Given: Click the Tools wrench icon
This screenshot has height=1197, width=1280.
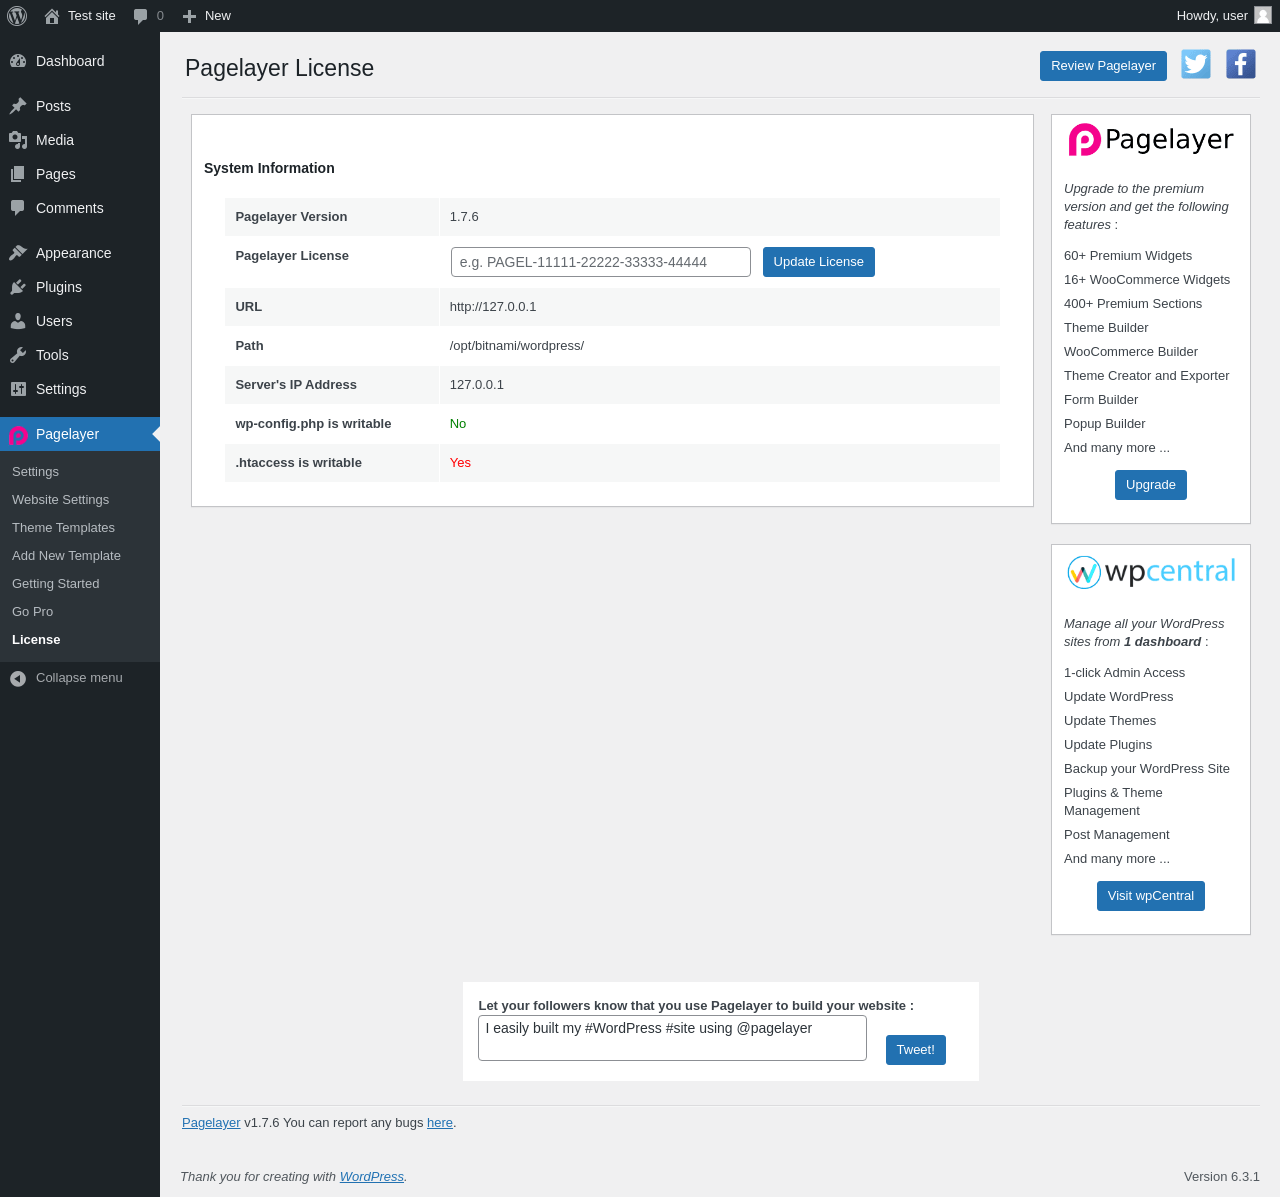Looking at the screenshot, I should point(18,355).
